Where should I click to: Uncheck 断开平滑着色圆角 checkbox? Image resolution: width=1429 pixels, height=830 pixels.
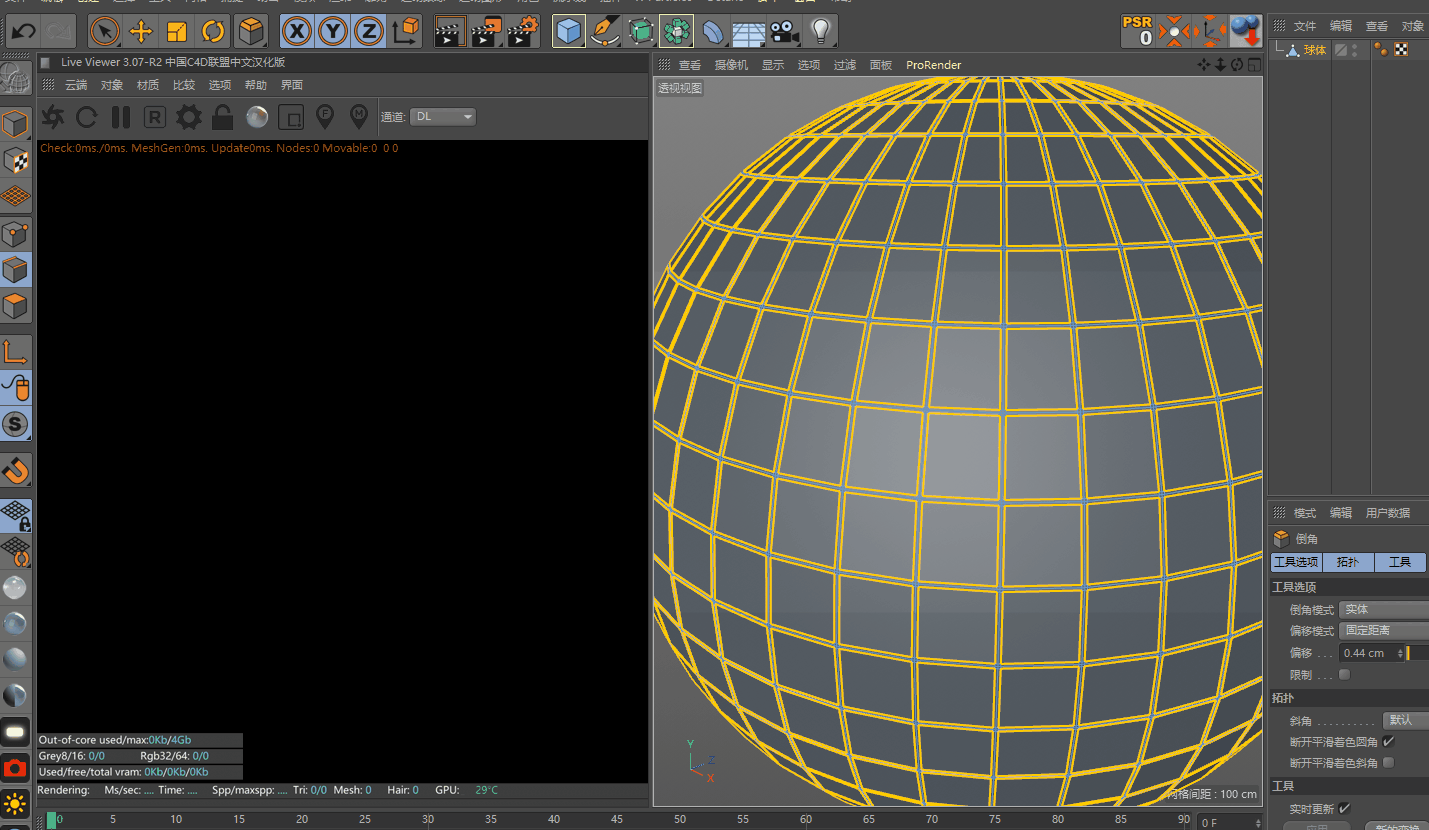(1388, 742)
